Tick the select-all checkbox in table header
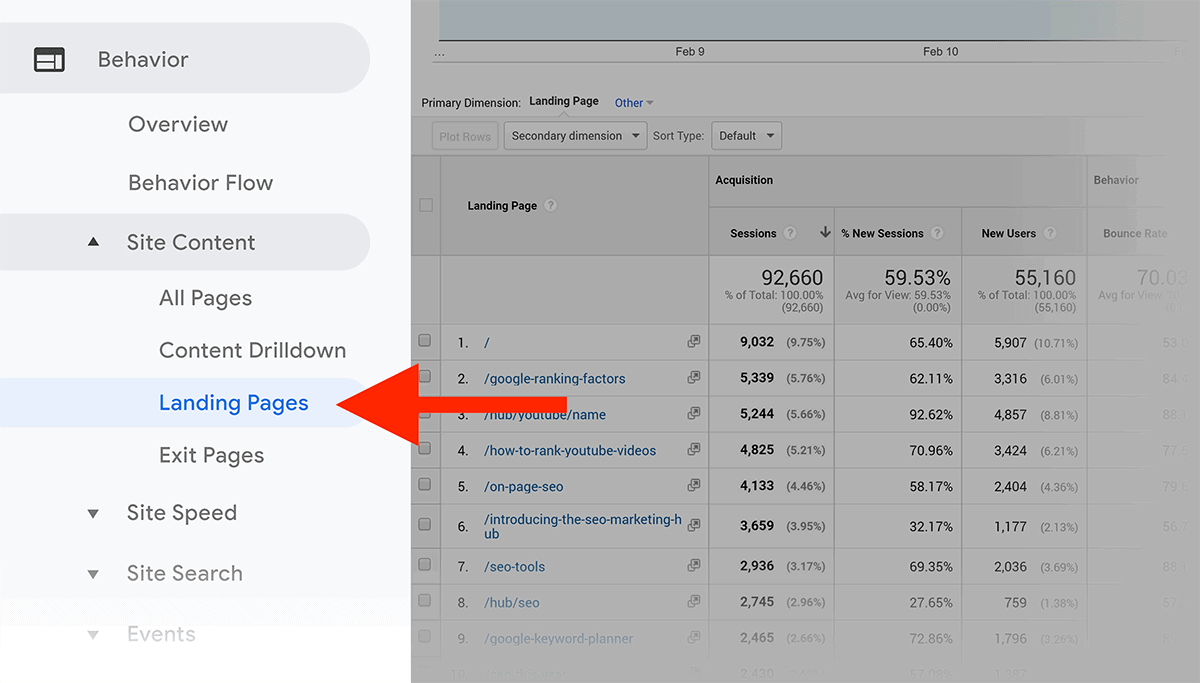 pos(426,205)
